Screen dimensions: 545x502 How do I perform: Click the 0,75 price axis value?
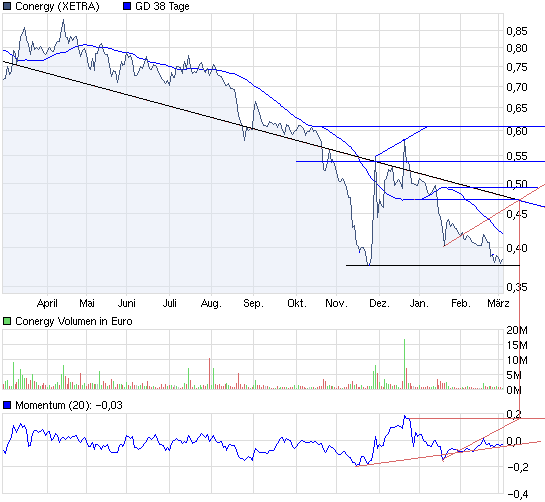pos(517,67)
